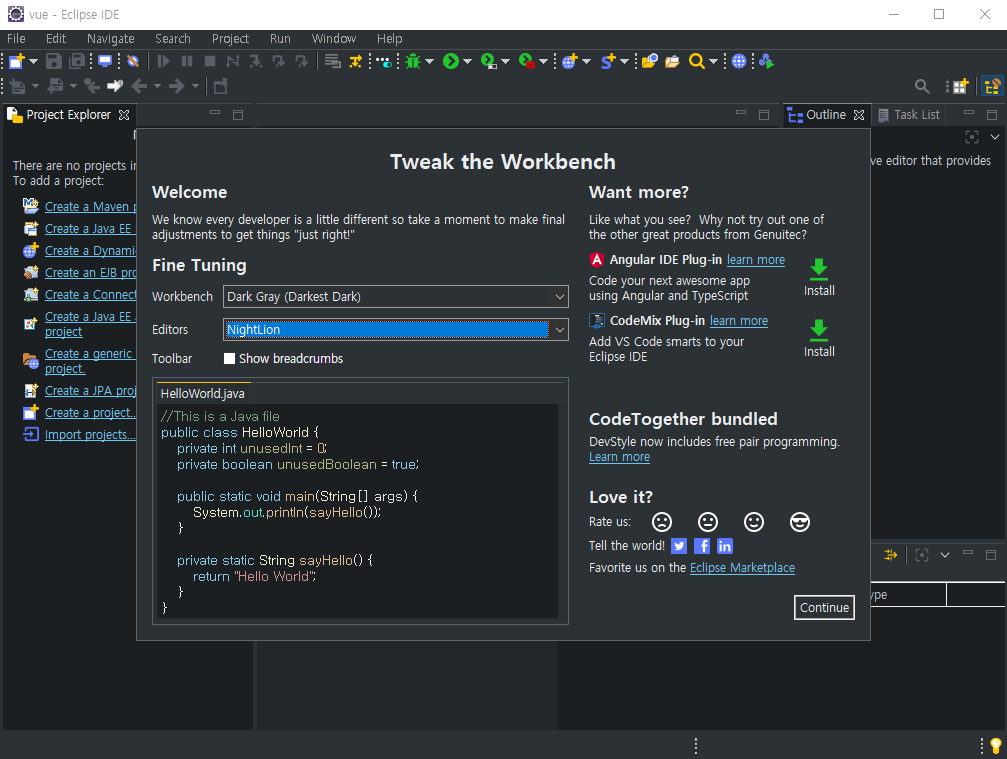Open CodeMix learn more link
The height and width of the screenshot is (759, 1007).
coord(739,320)
